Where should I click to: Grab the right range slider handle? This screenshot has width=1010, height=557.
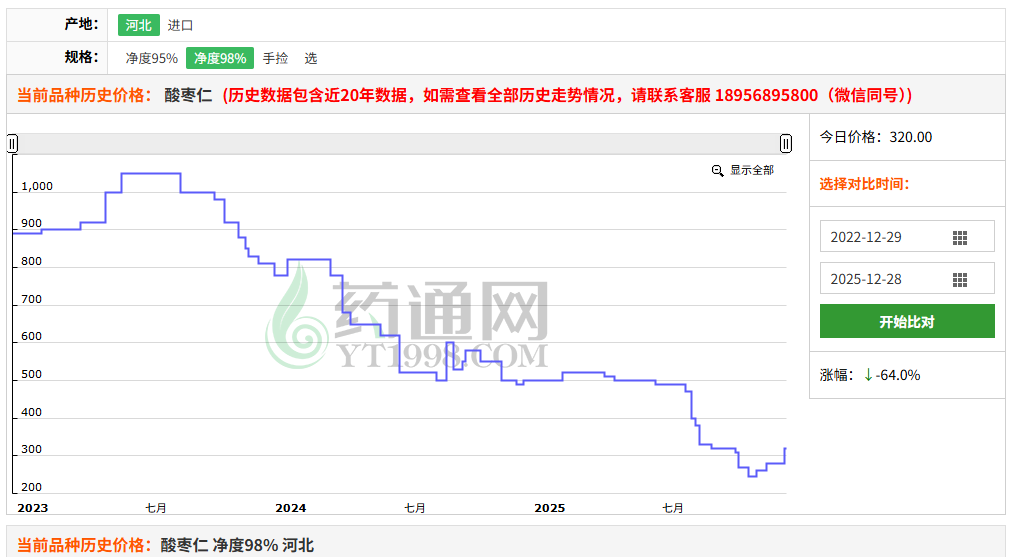786,144
